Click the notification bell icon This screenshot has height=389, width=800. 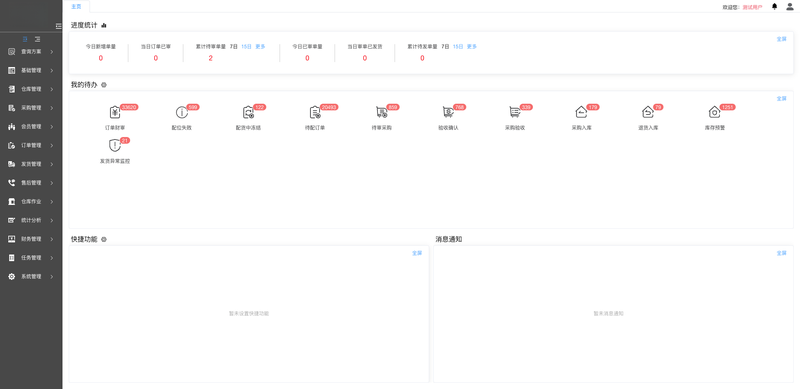point(774,7)
